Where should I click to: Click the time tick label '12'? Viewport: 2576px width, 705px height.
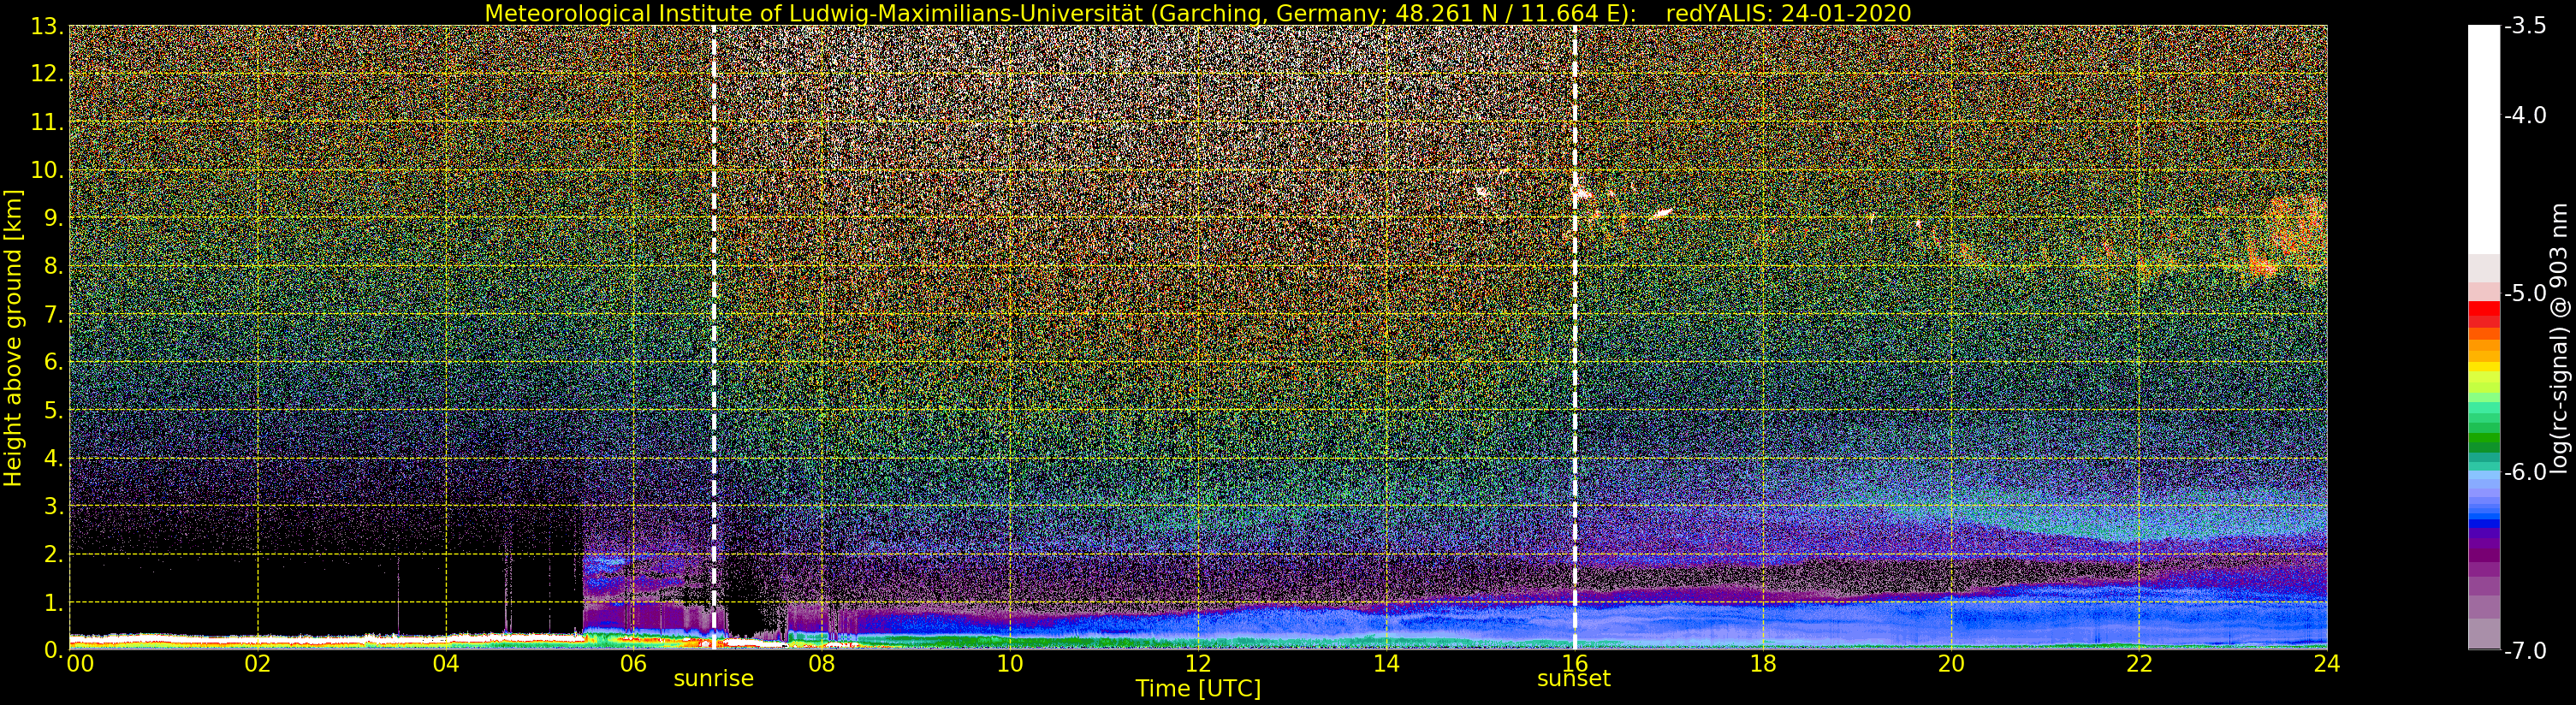[1198, 664]
